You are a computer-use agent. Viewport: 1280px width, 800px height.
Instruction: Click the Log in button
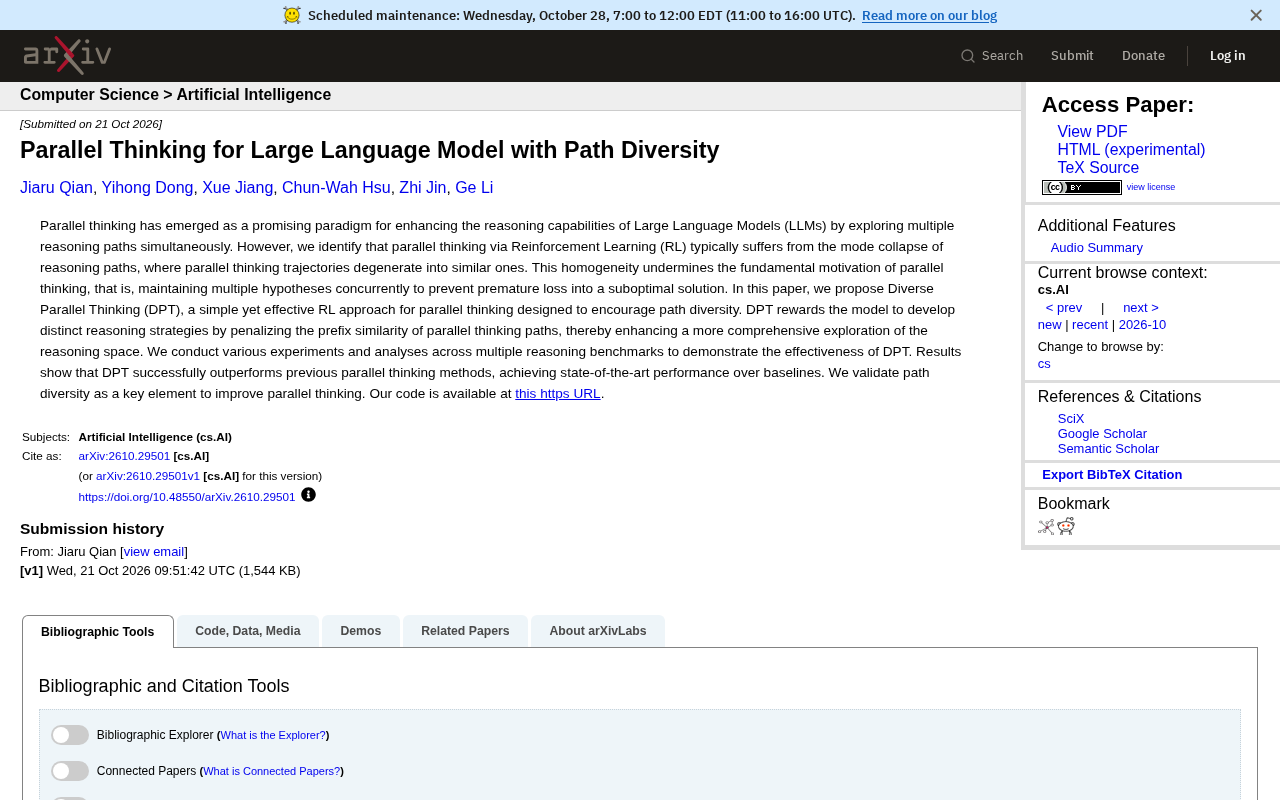[x=1228, y=56]
